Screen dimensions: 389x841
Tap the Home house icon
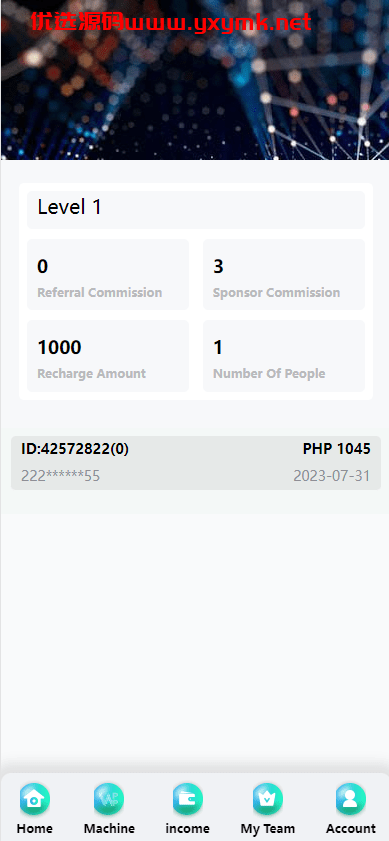pos(35,799)
